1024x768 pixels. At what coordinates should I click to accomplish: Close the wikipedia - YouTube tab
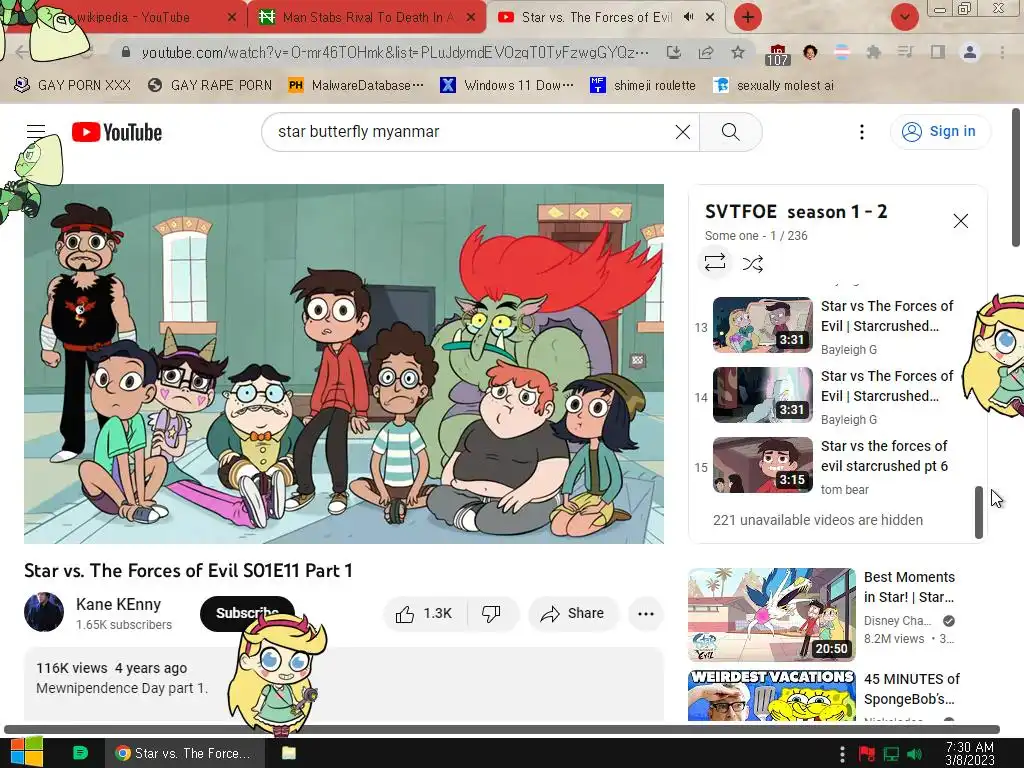click(x=232, y=18)
